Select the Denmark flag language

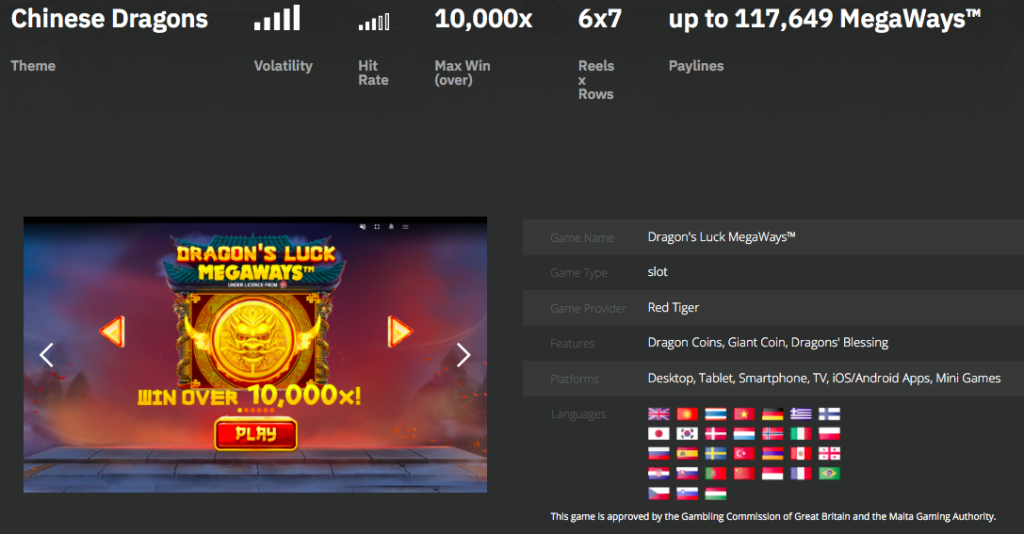[715, 433]
